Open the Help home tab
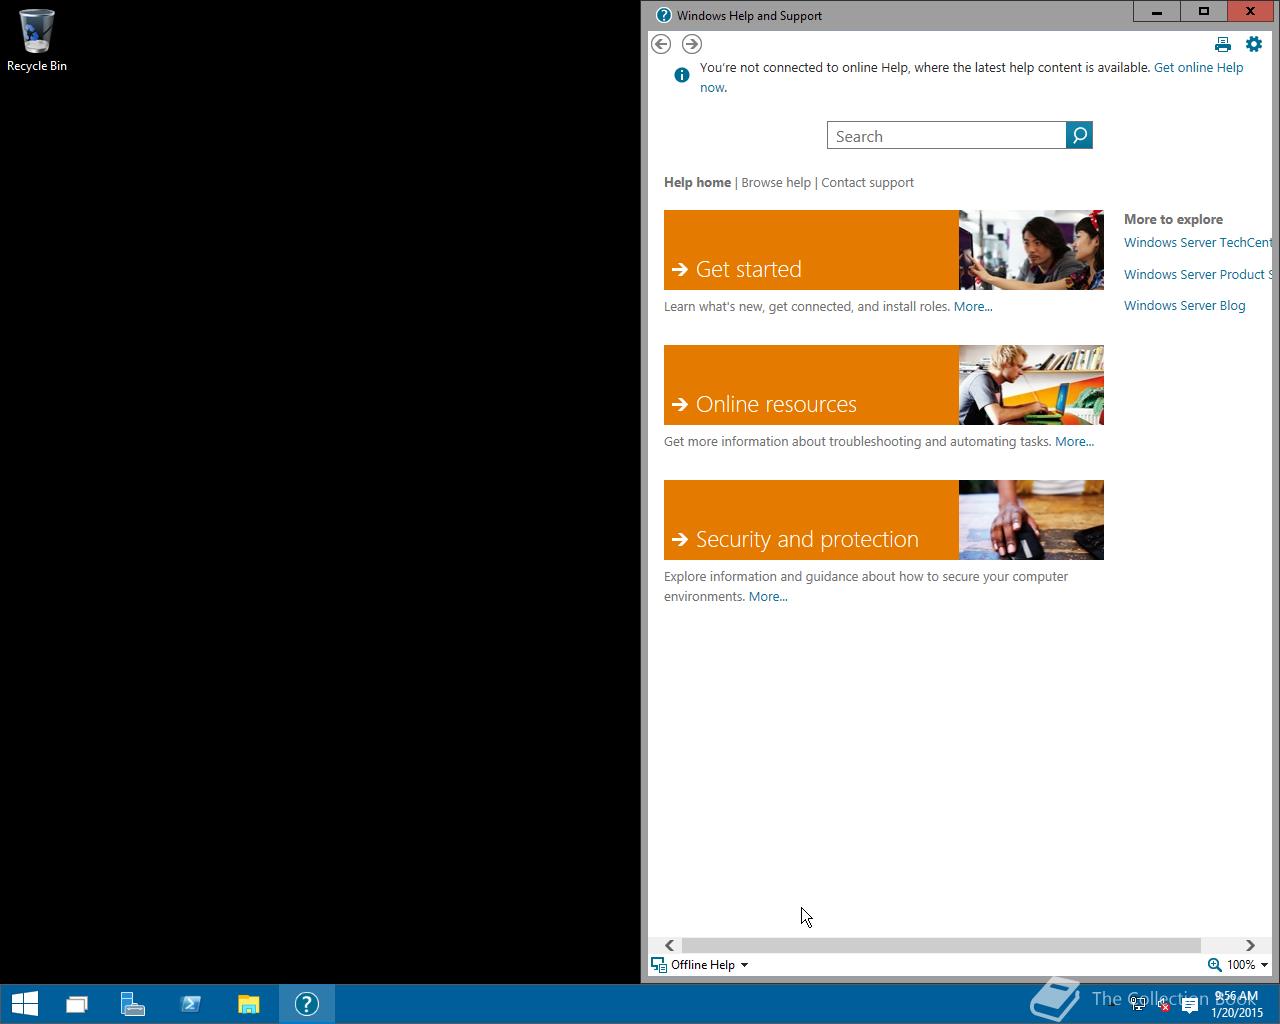Screen dimensions: 1280x1024 (697, 182)
